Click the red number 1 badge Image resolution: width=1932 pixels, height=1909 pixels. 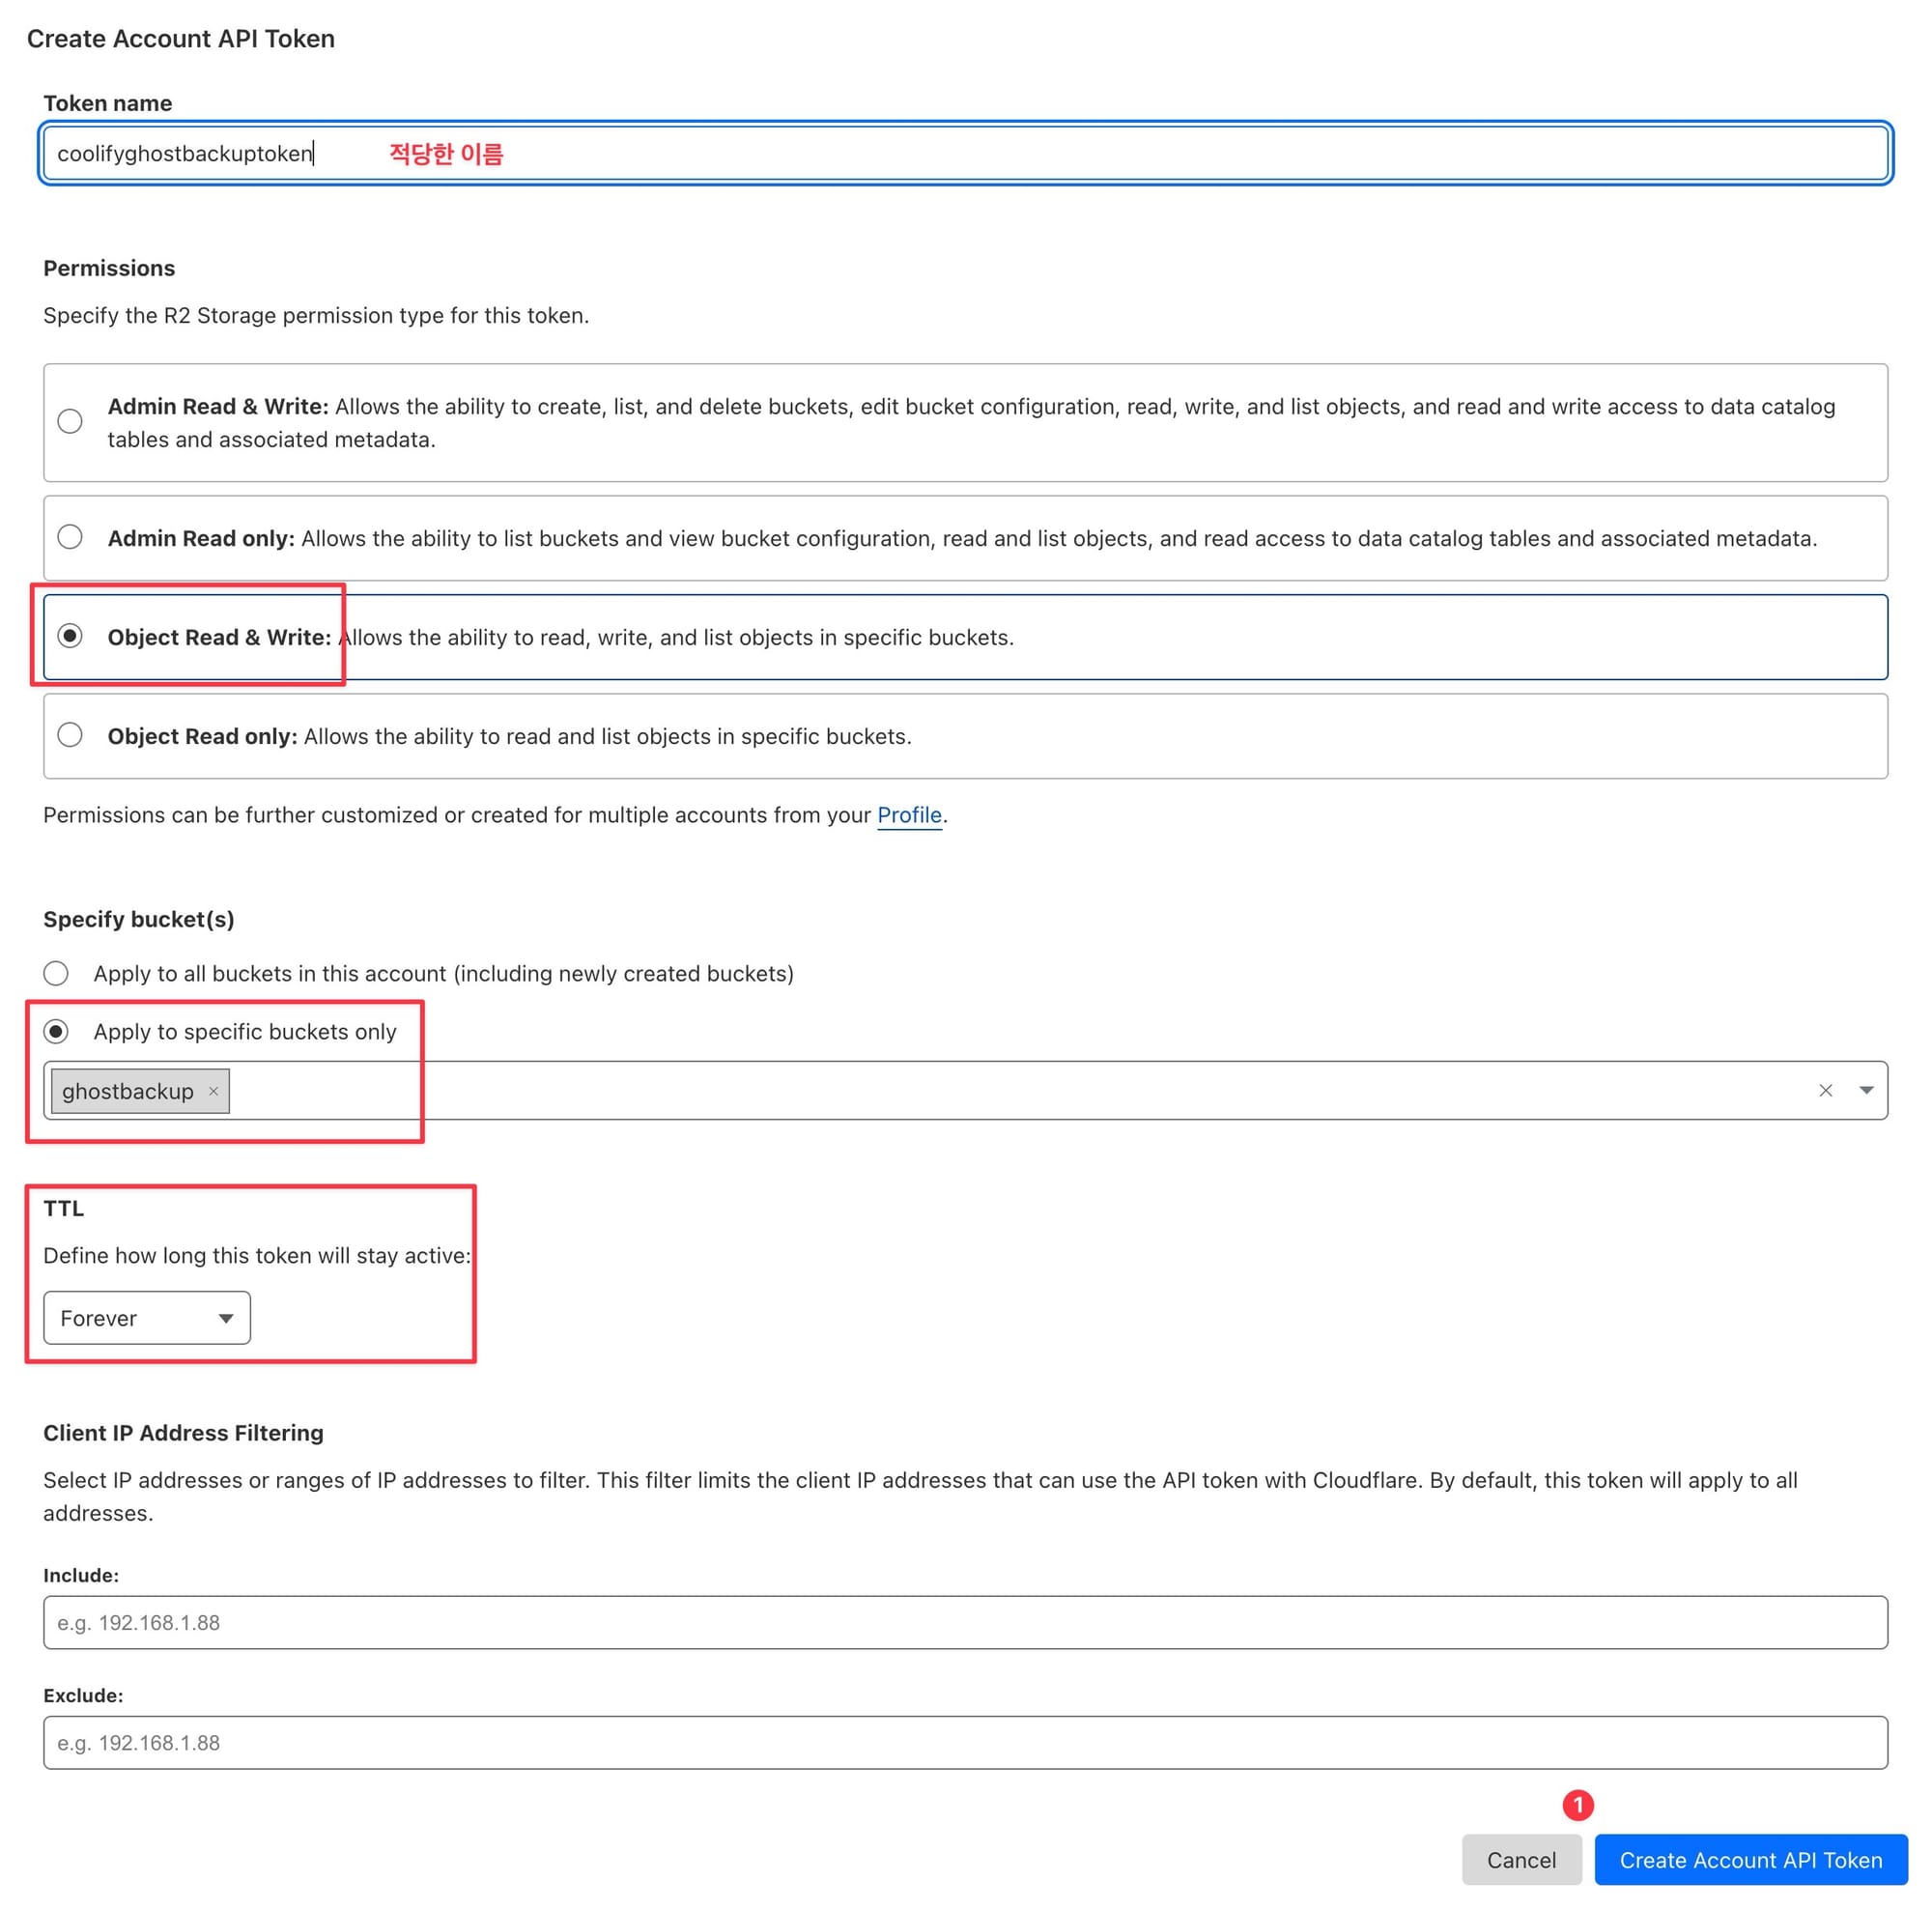tap(1578, 1805)
